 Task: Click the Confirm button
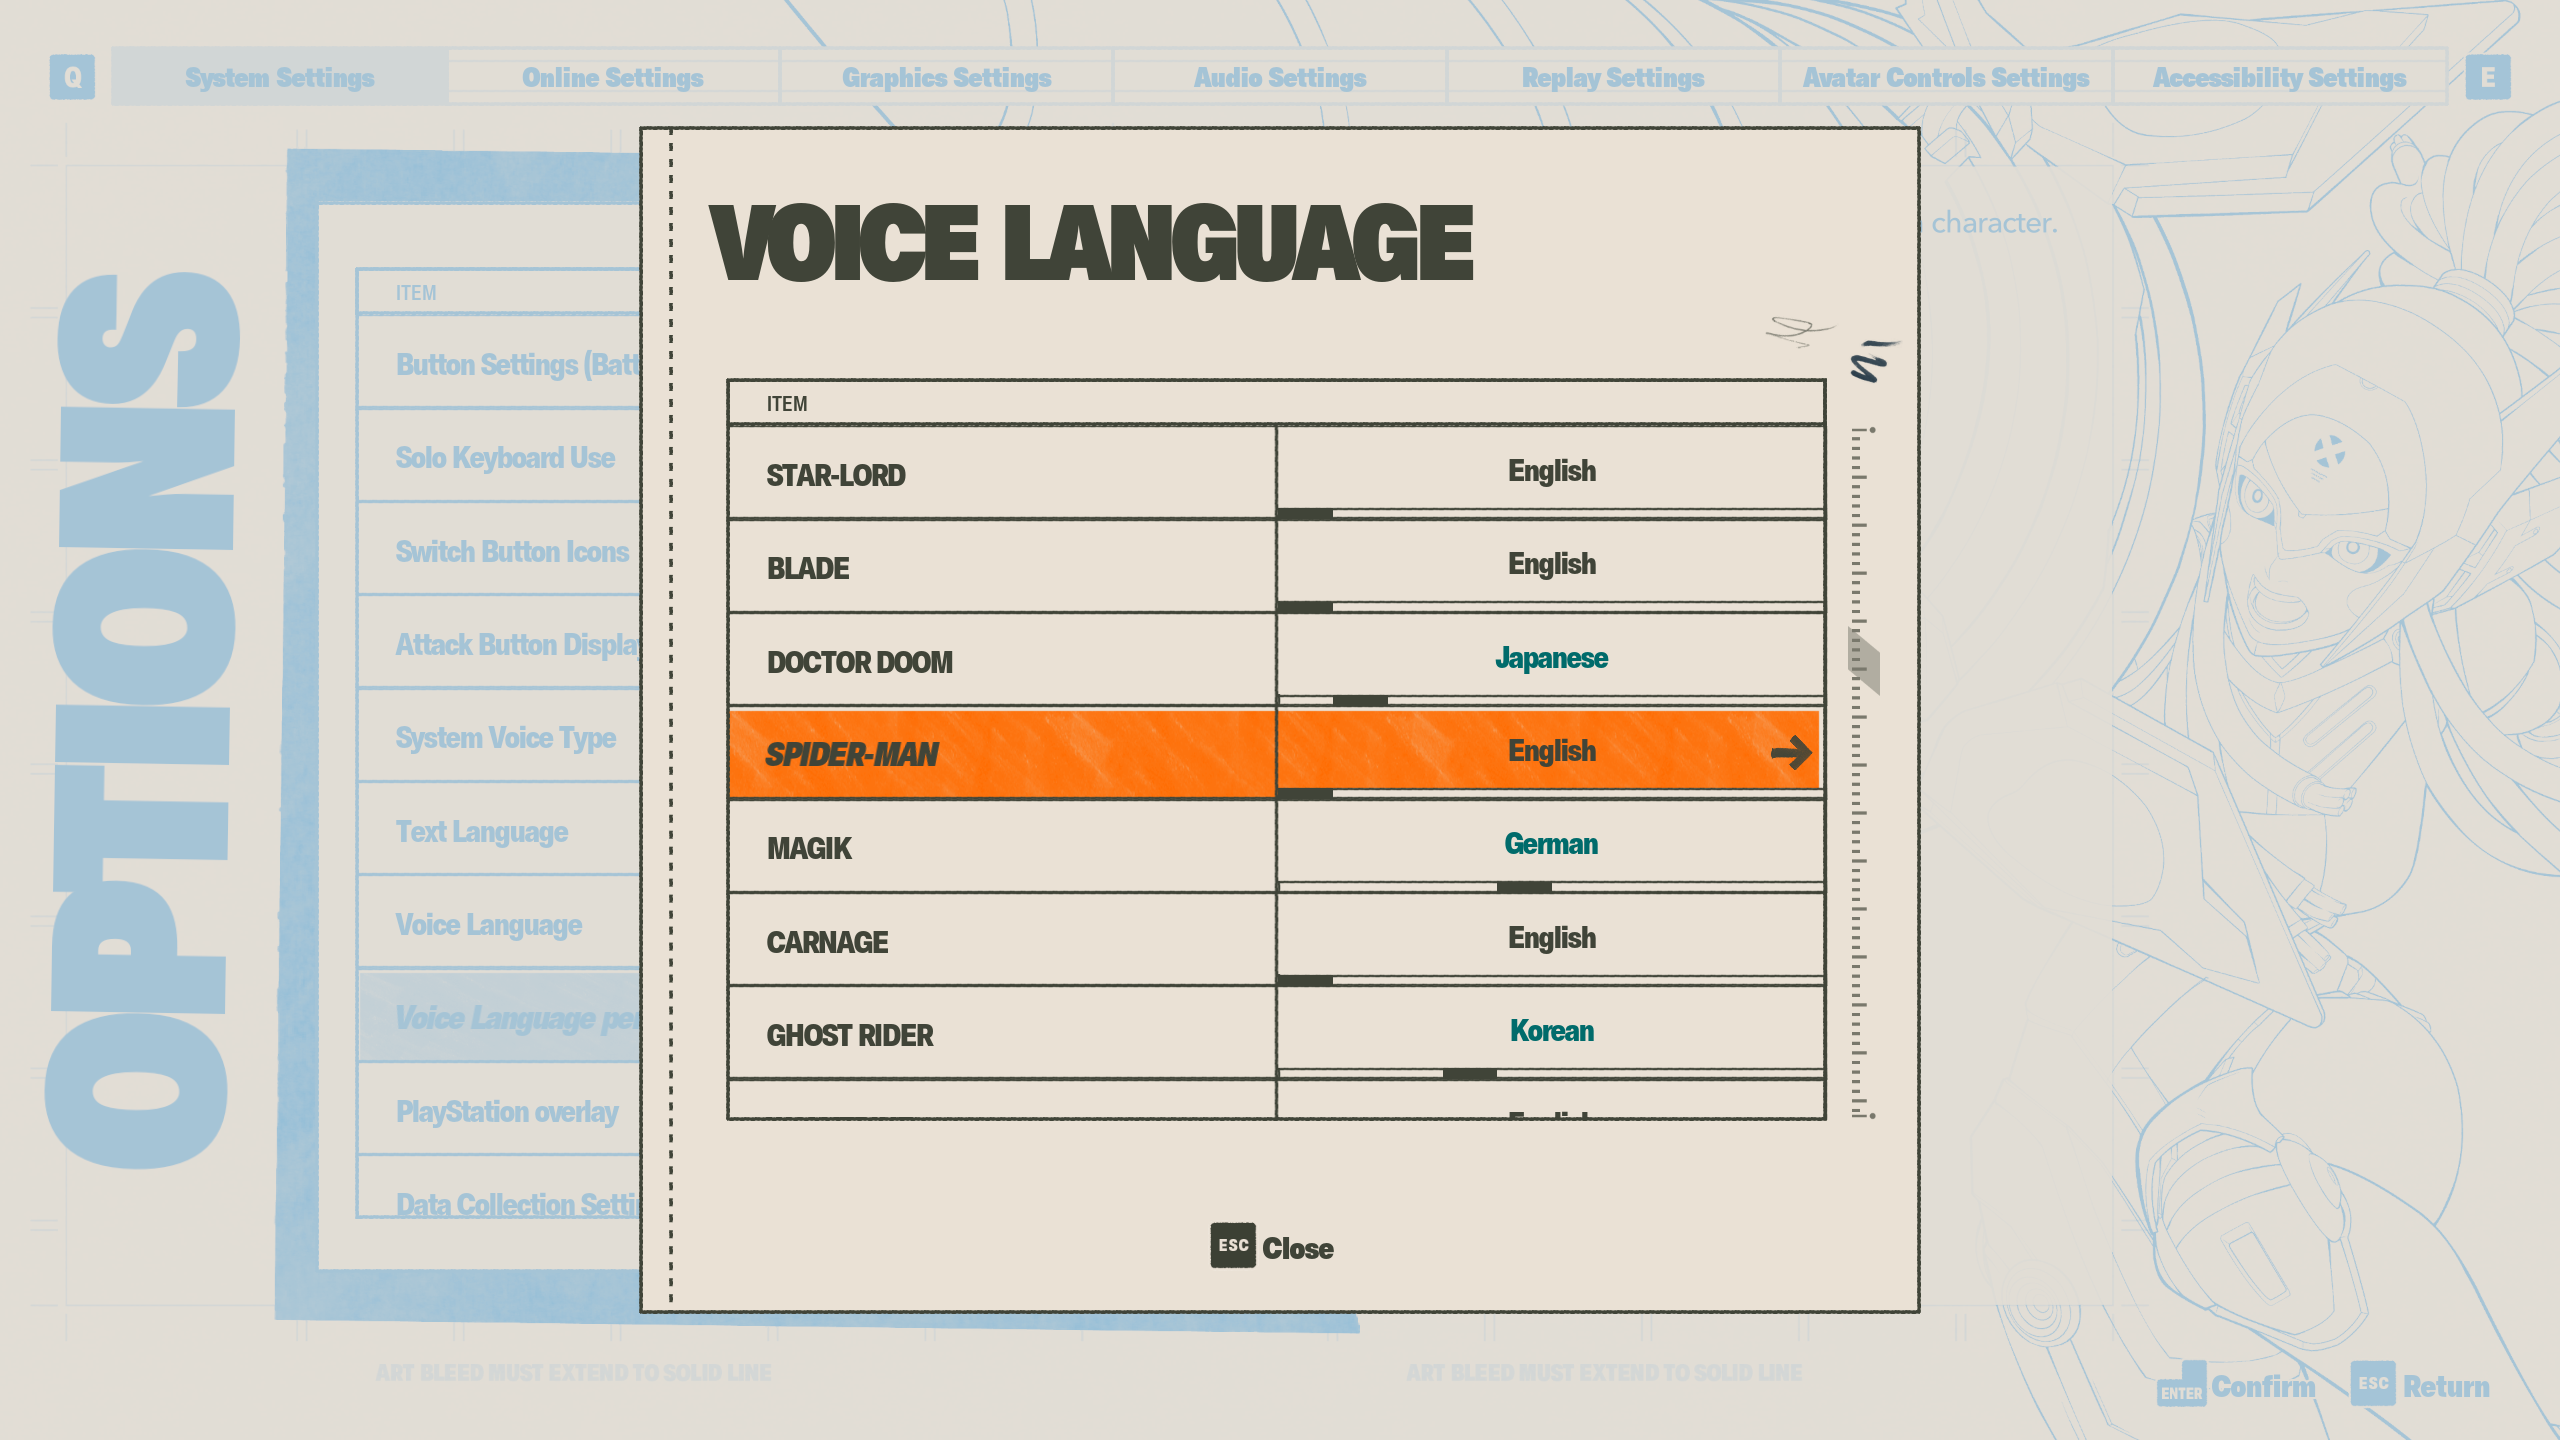(x=2237, y=1386)
